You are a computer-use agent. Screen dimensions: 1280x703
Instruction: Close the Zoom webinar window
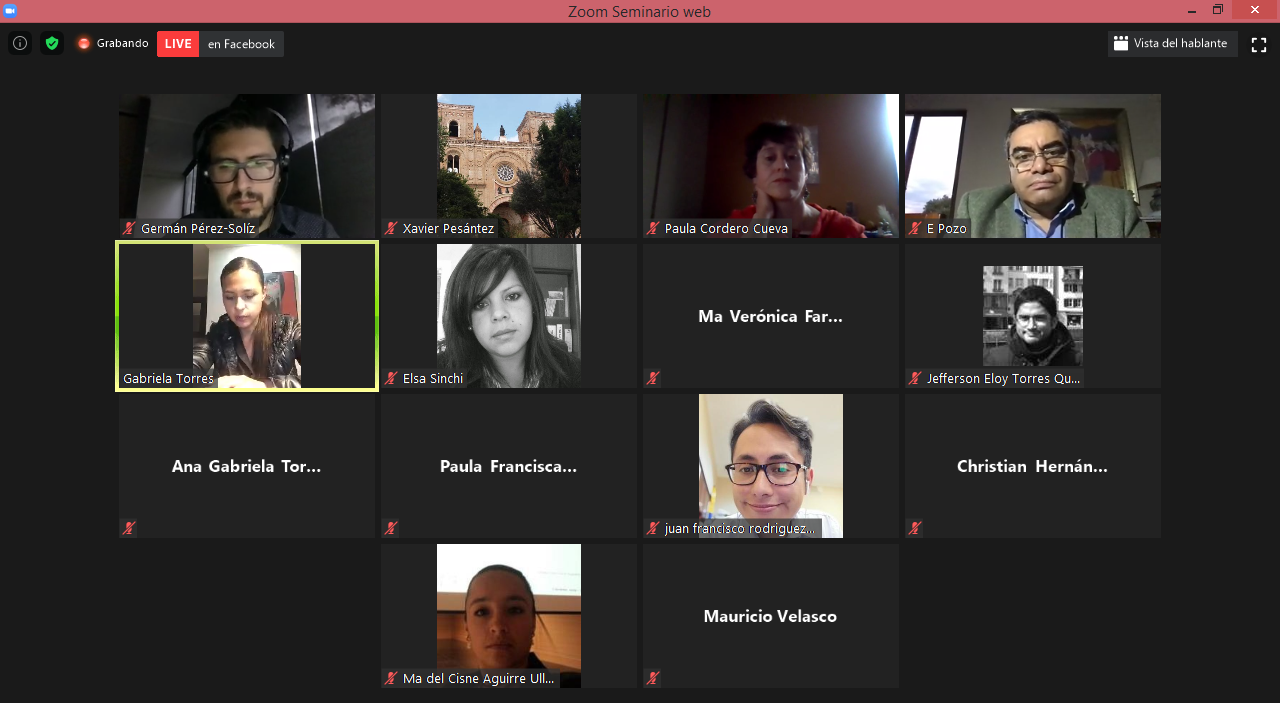1256,10
